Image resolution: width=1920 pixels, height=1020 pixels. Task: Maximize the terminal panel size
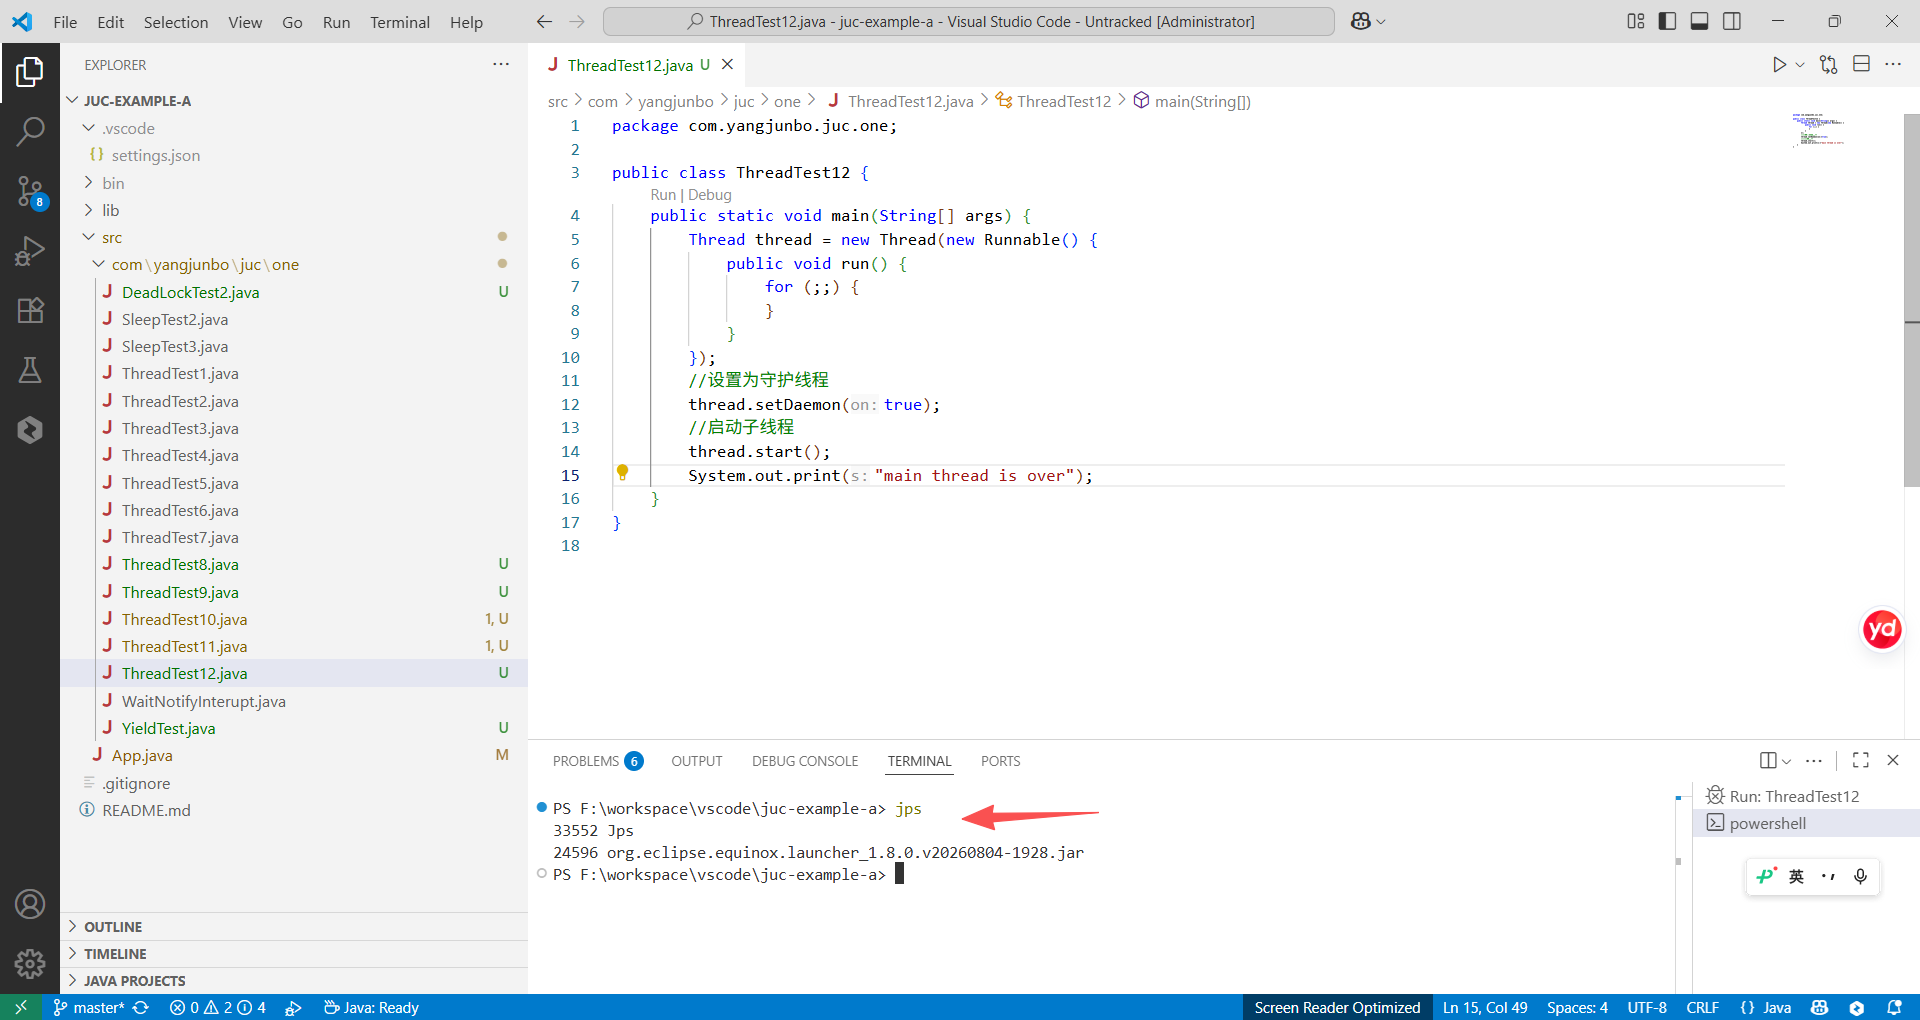pyautogui.click(x=1860, y=760)
